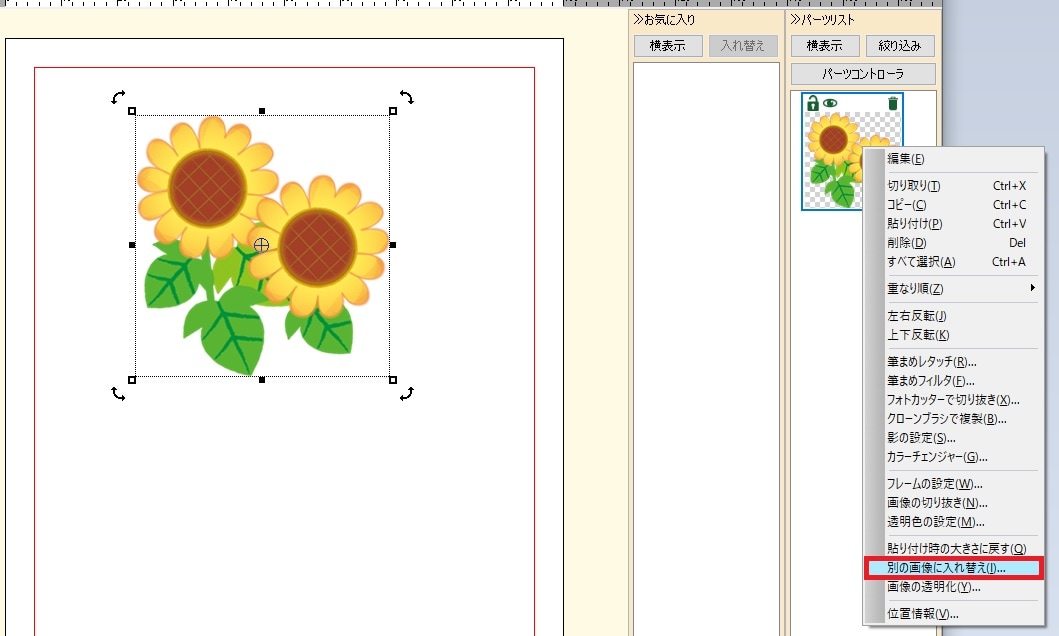
Task: Click the top middle resize handle
Action: pyautogui.click(x=262, y=111)
